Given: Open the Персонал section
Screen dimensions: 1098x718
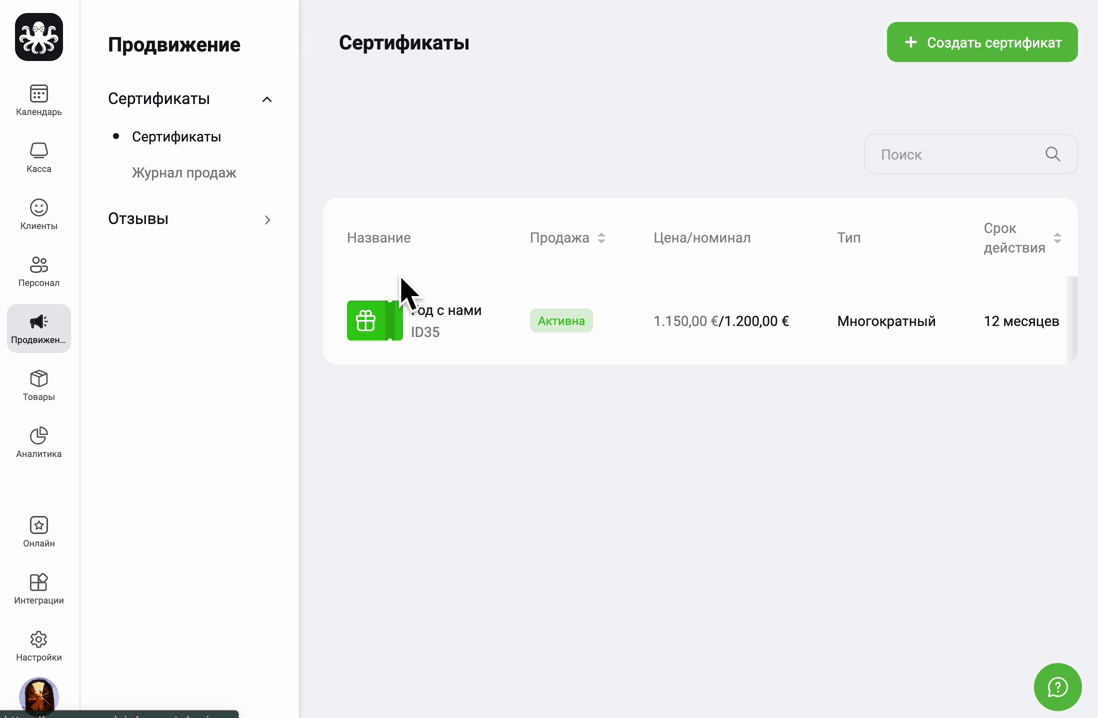Looking at the screenshot, I should tap(38, 269).
